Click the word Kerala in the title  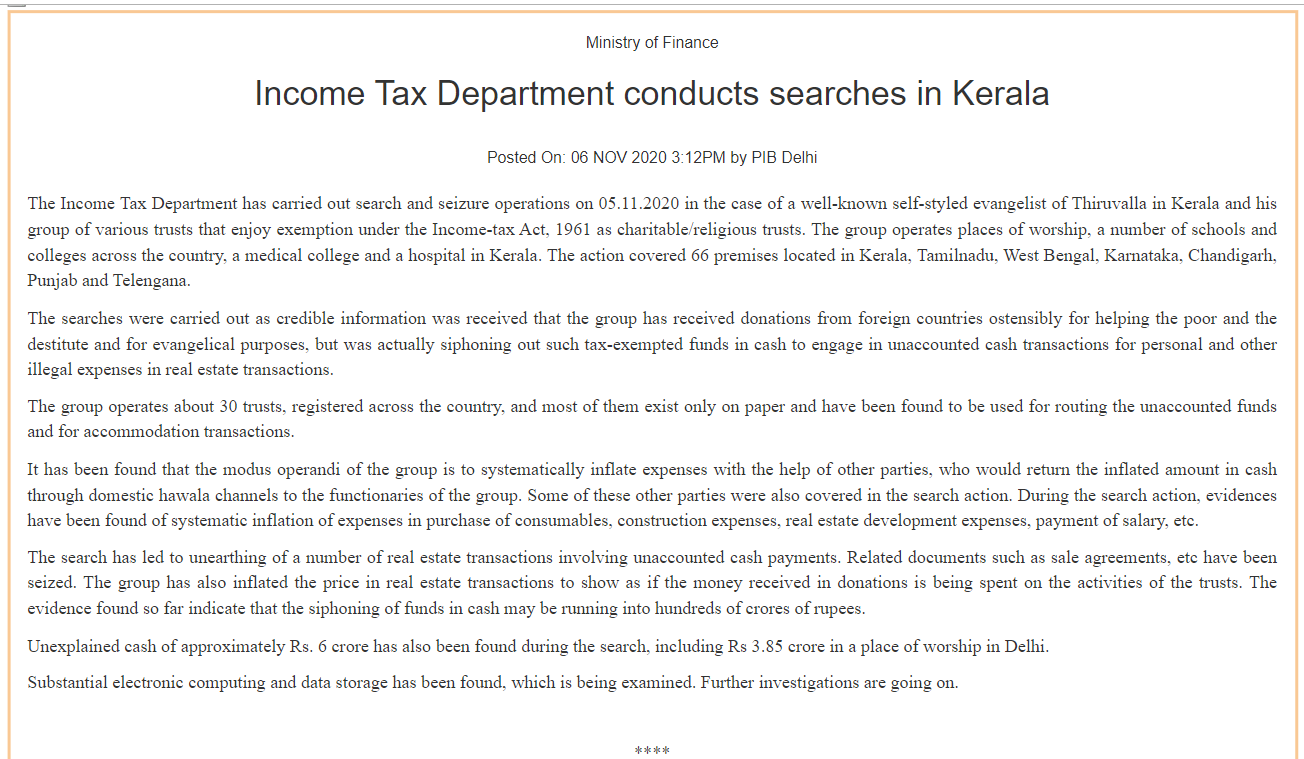pyautogui.click(x=1000, y=93)
